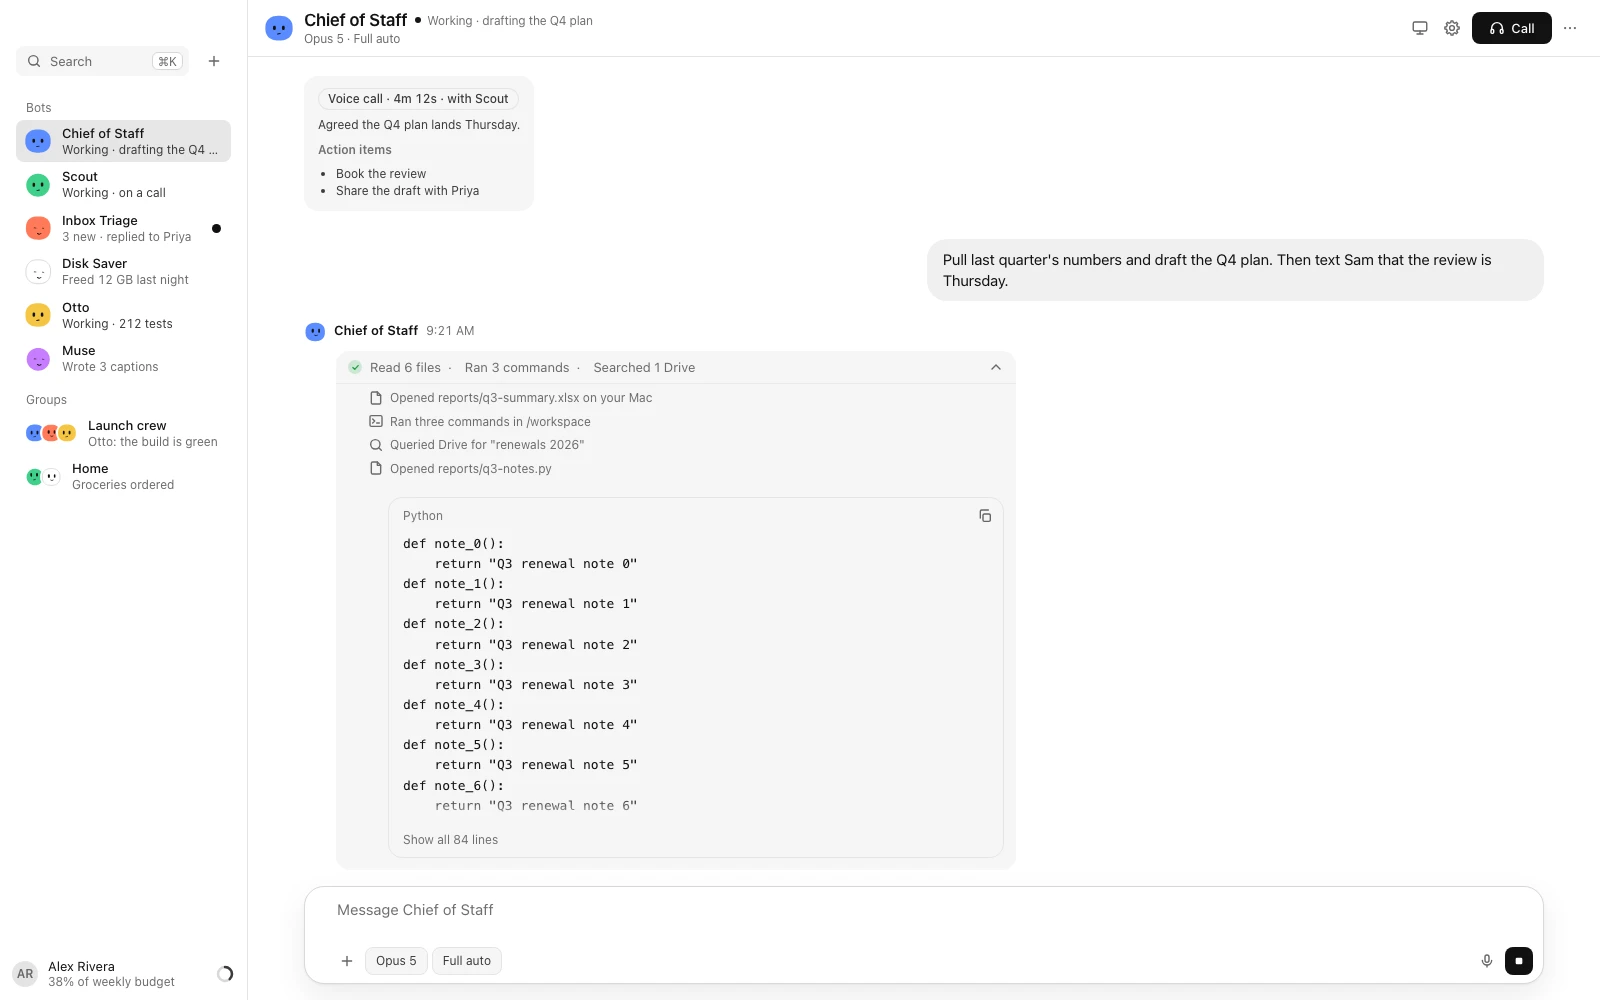
Task: Click the Otto bot avatar
Action: (x=38, y=316)
